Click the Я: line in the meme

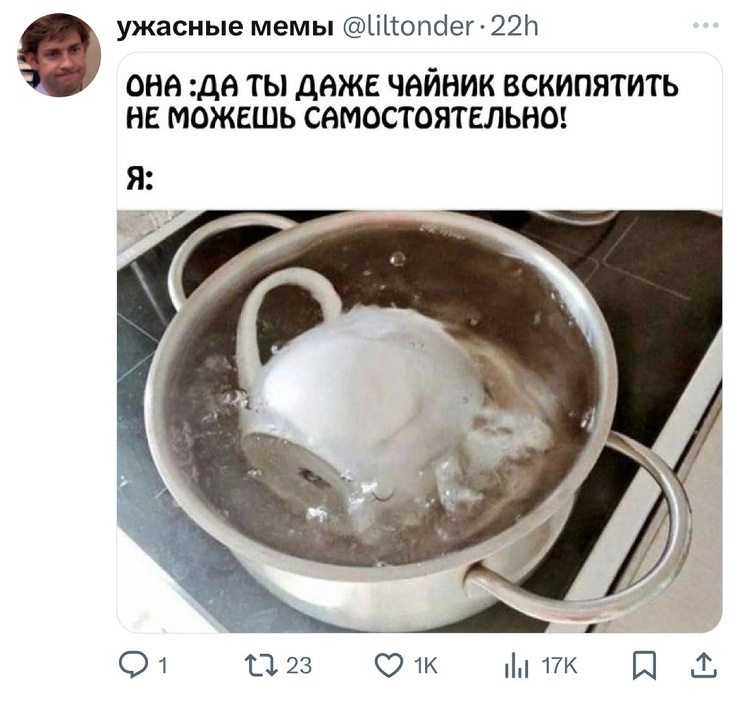pos(140,179)
